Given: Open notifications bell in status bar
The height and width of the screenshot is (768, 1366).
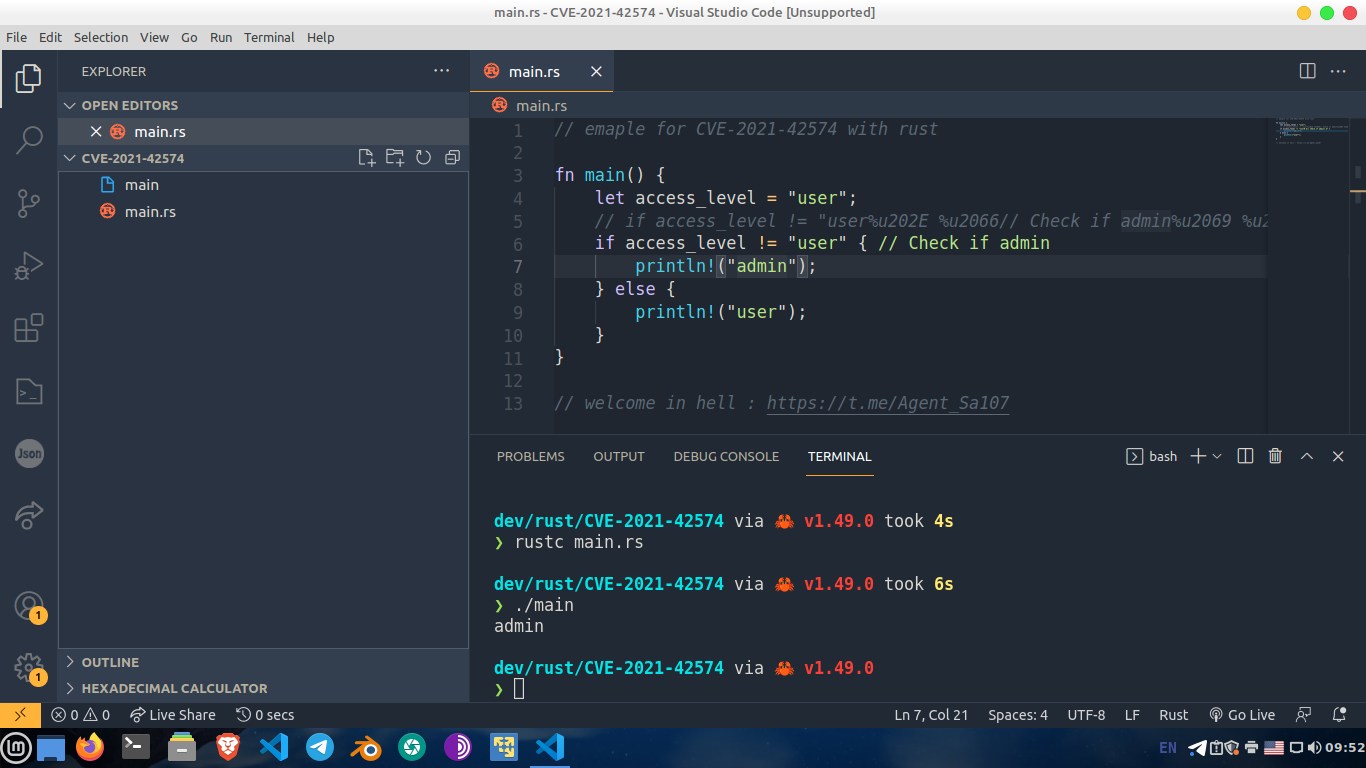Looking at the screenshot, I should [1339, 715].
